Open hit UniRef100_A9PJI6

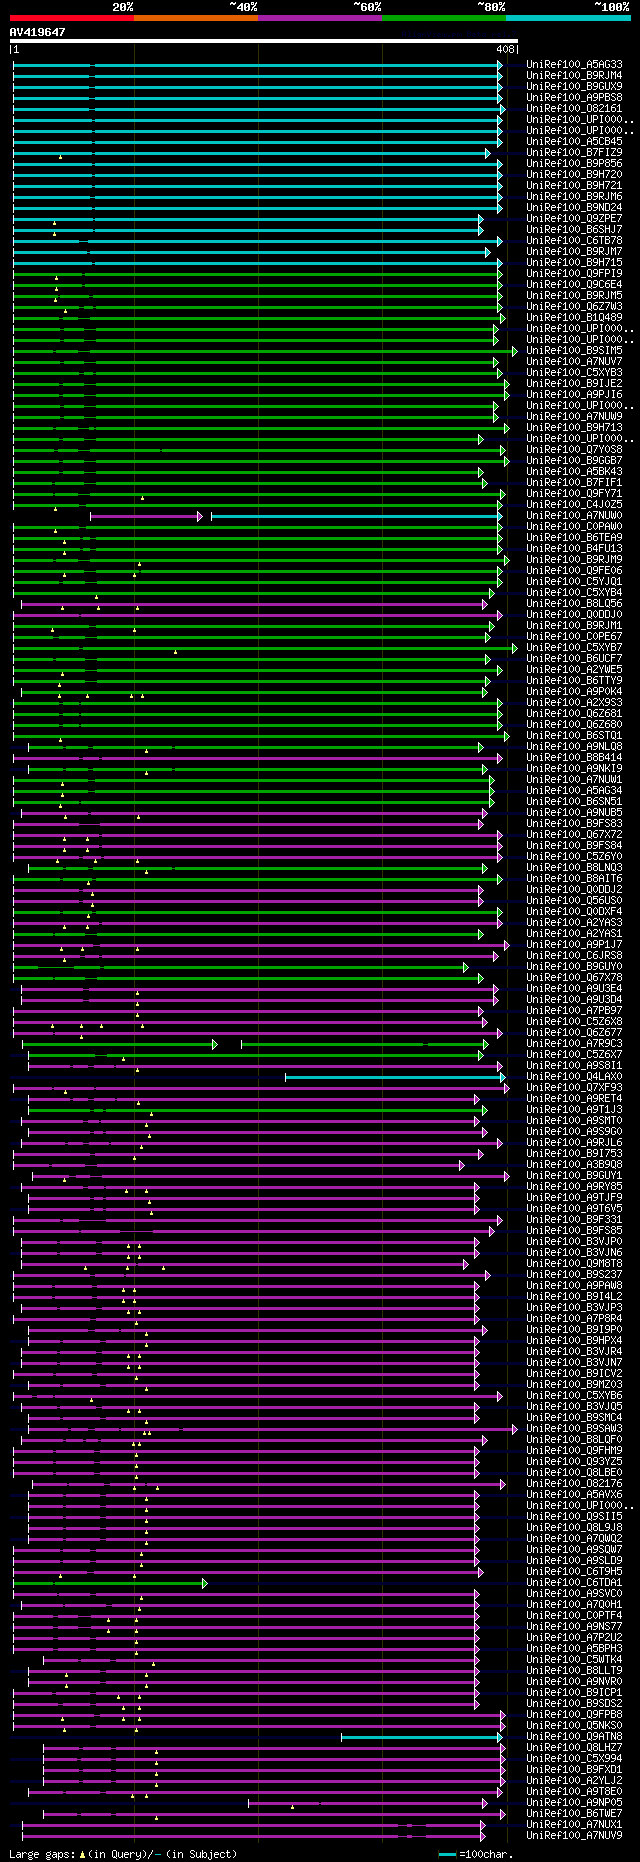coord(574,395)
